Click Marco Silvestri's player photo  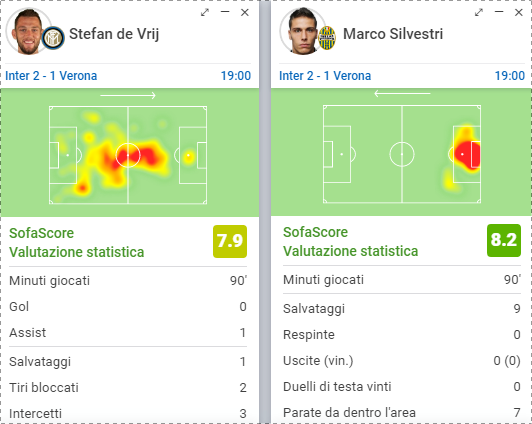tap(302, 31)
